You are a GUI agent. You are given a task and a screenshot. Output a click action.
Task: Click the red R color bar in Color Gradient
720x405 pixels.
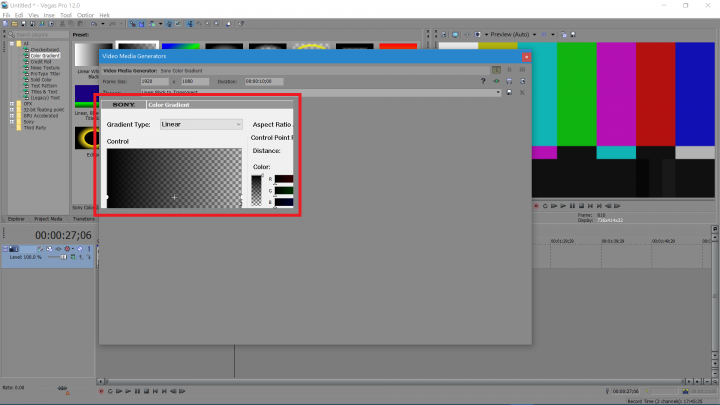pyautogui.click(x=284, y=179)
